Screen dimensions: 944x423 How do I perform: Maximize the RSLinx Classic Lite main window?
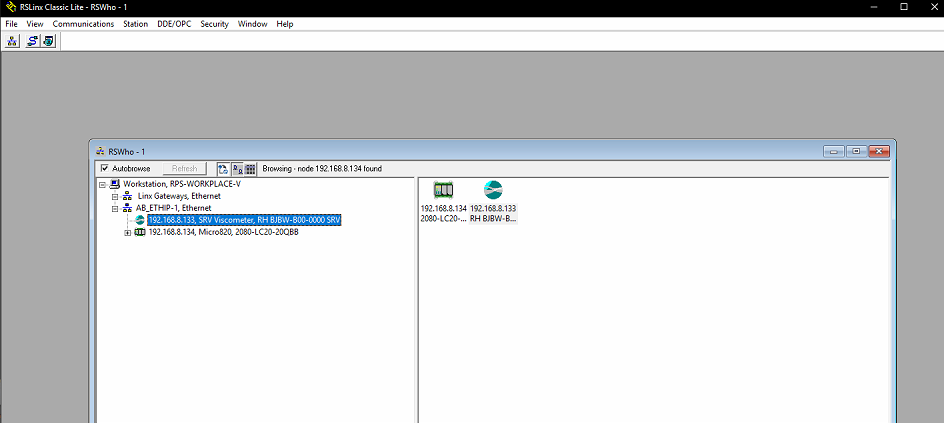click(904, 7)
